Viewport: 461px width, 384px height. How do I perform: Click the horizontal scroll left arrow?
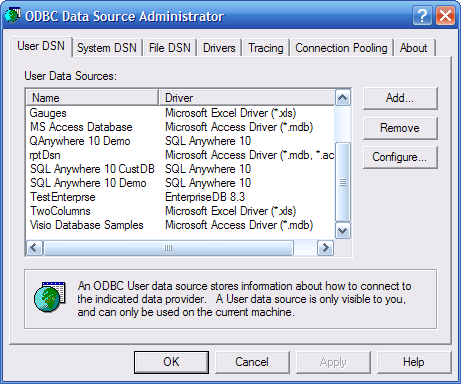34,248
